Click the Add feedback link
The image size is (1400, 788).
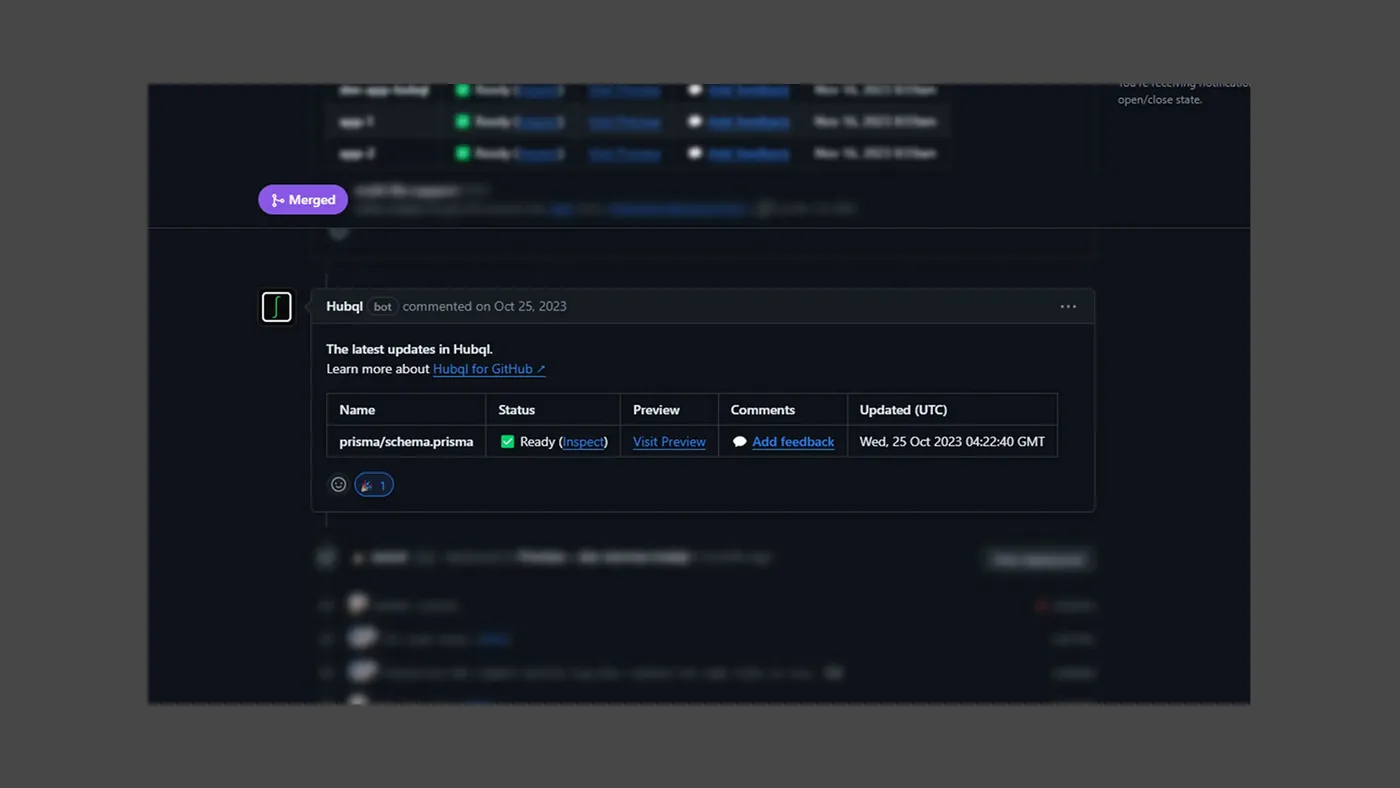coord(793,442)
